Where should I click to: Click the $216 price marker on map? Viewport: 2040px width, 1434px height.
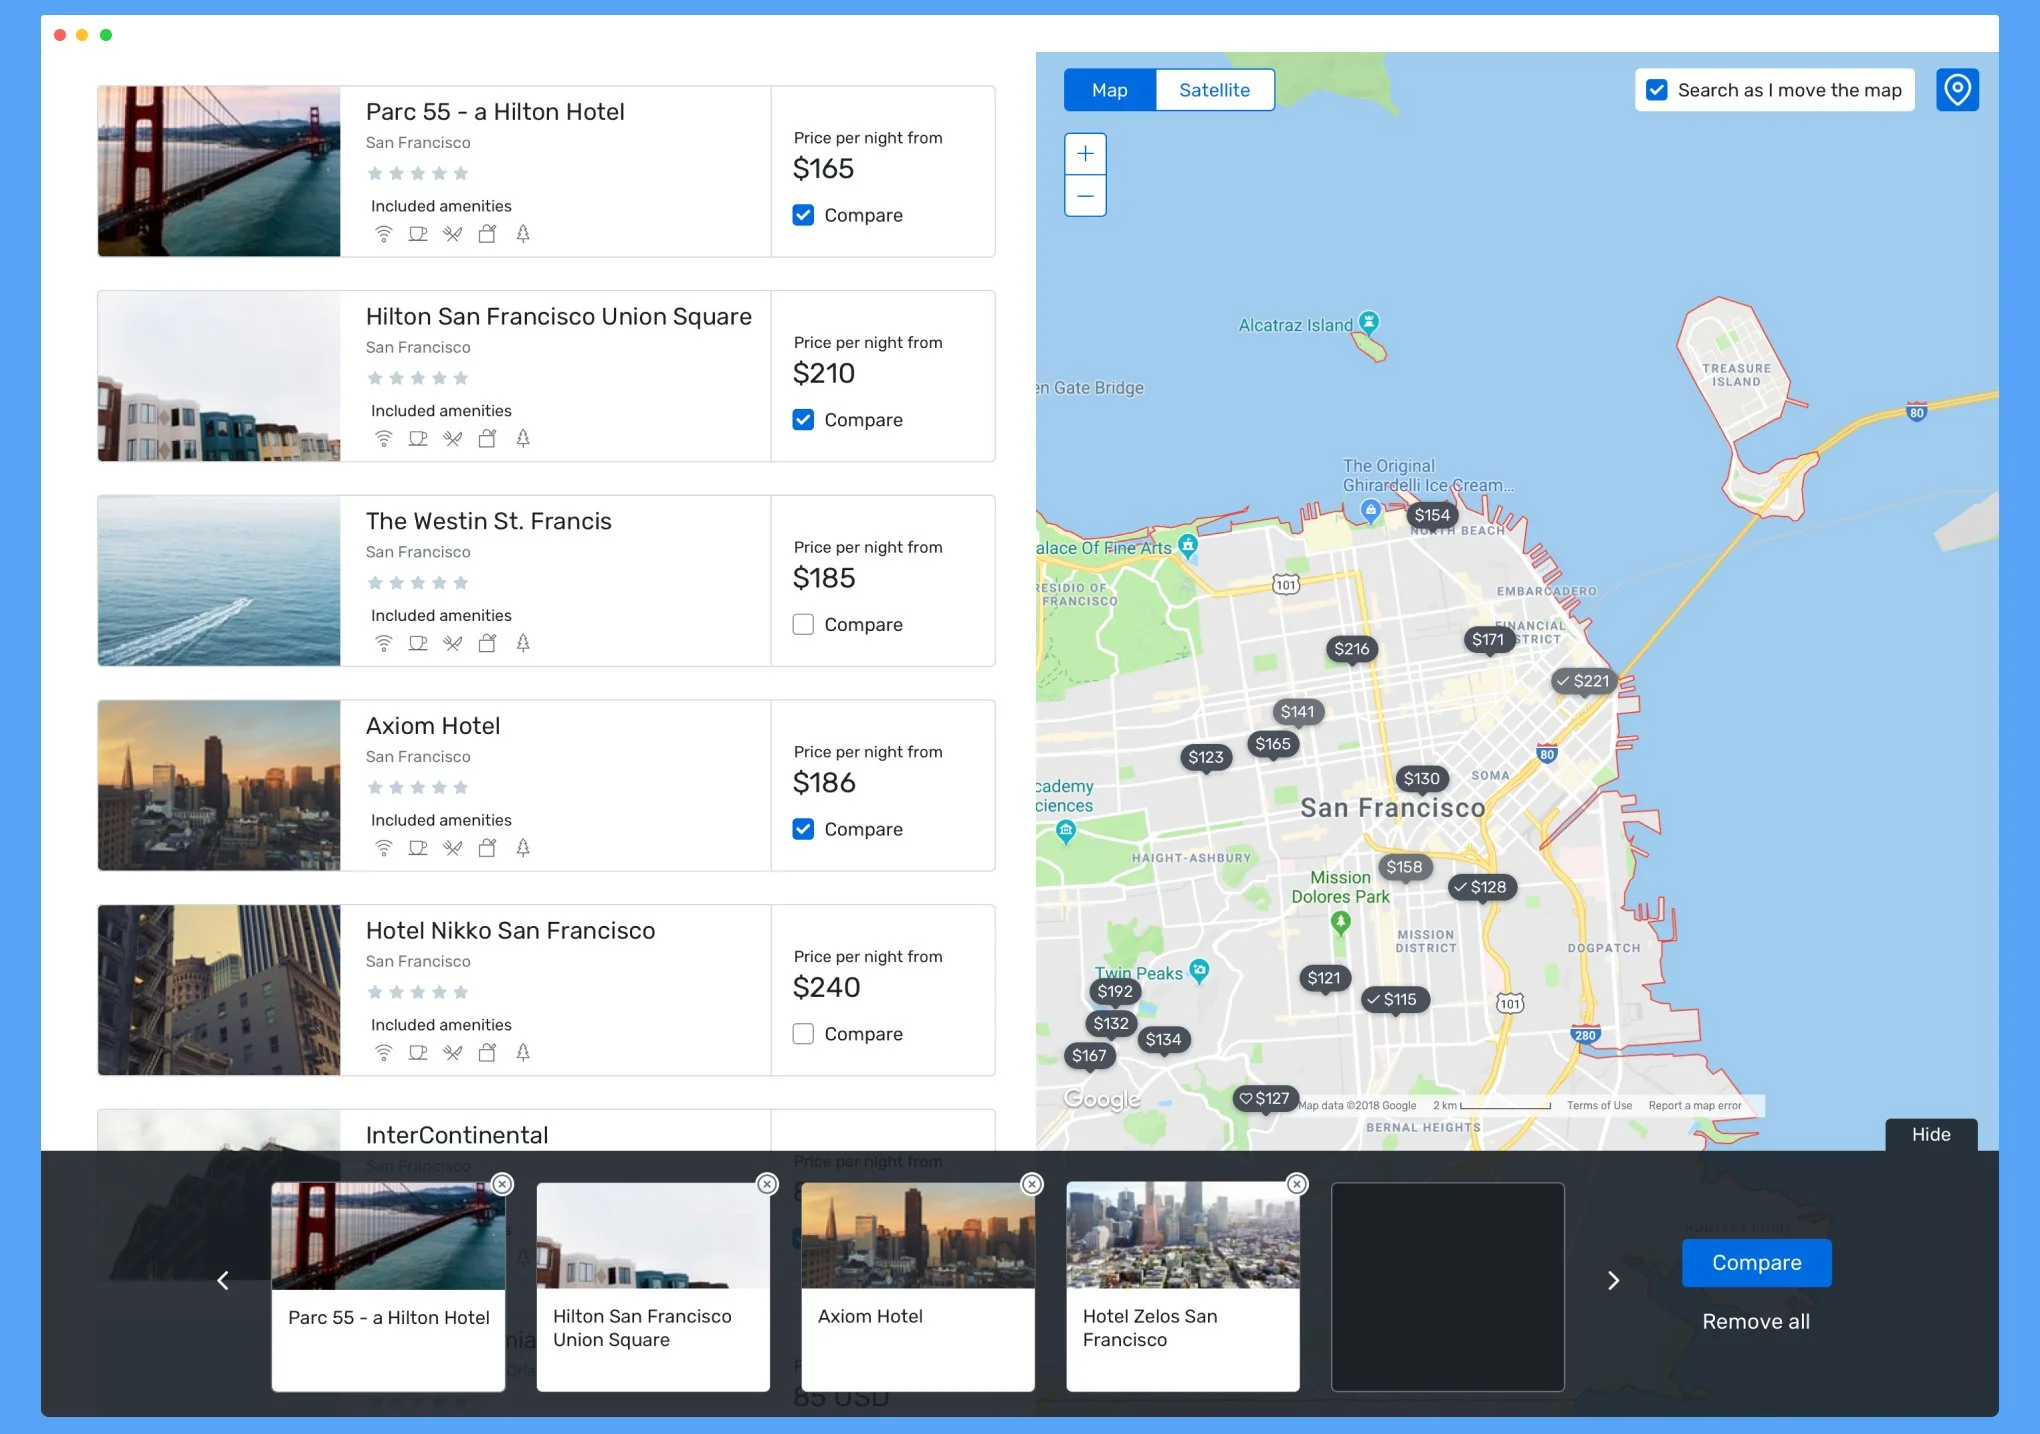pyautogui.click(x=1351, y=649)
